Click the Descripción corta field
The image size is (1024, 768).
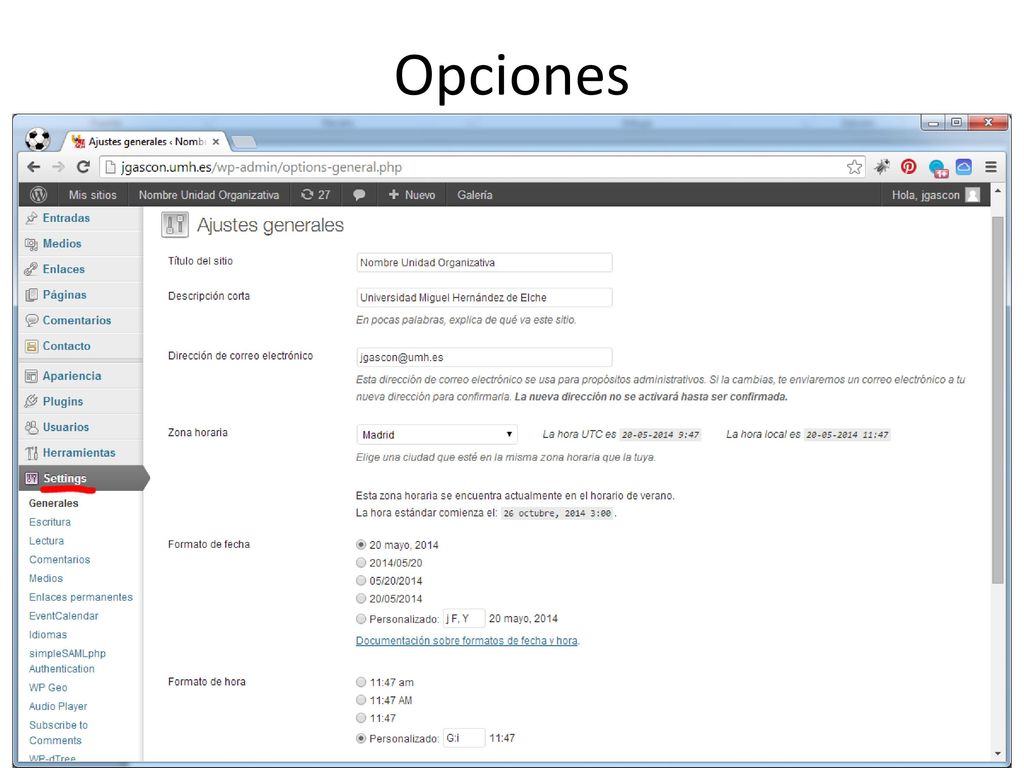click(x=484, y=298)
